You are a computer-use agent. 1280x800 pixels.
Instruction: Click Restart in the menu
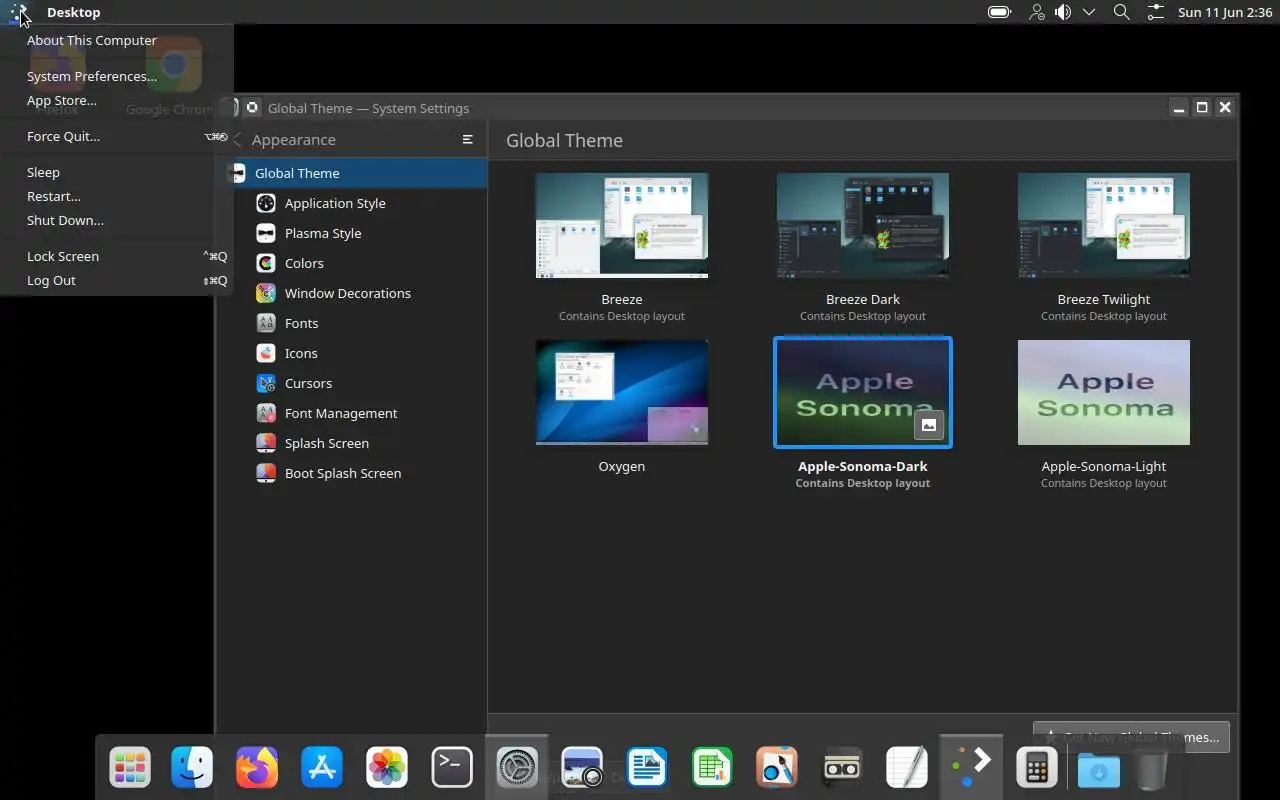[x=117, y=196]
